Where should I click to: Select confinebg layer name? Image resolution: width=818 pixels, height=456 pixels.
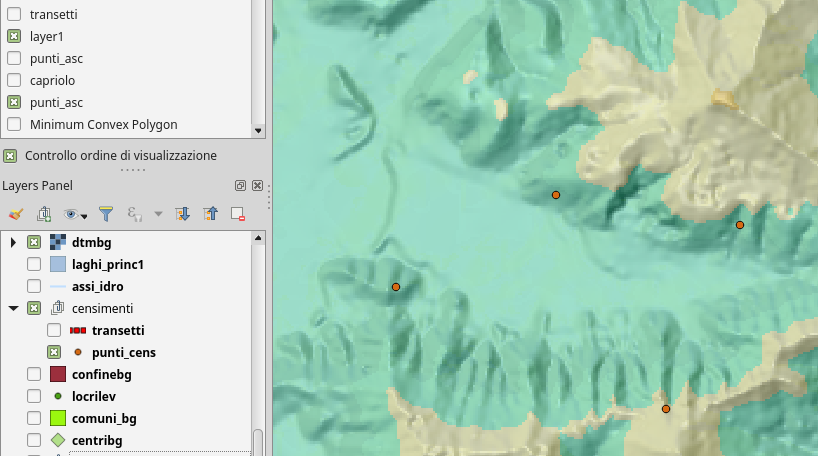point(102,374)
